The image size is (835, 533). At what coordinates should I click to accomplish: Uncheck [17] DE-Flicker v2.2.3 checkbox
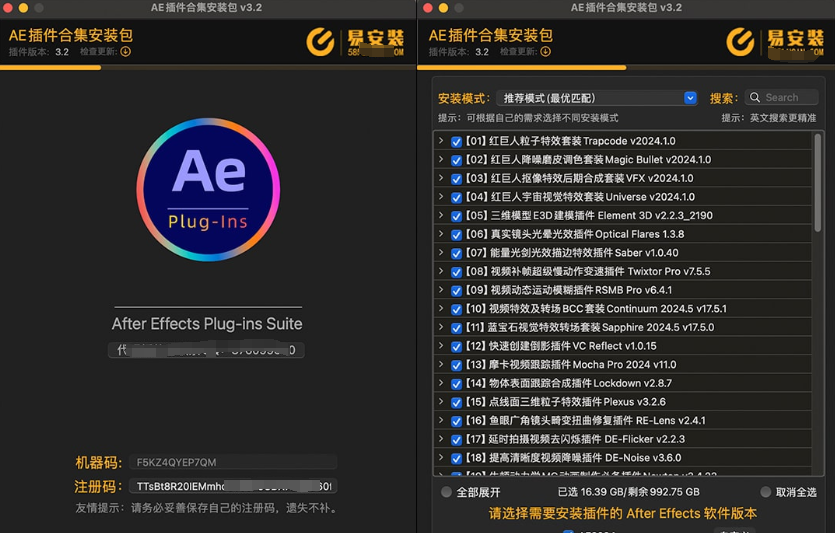[x=456, y=440]
